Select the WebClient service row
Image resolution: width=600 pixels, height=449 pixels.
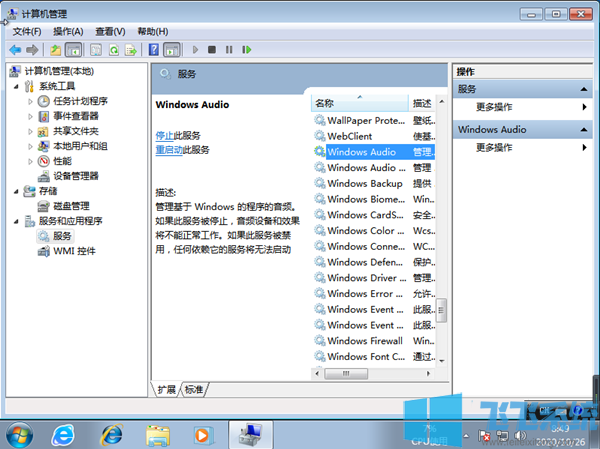tap(374, 136)
